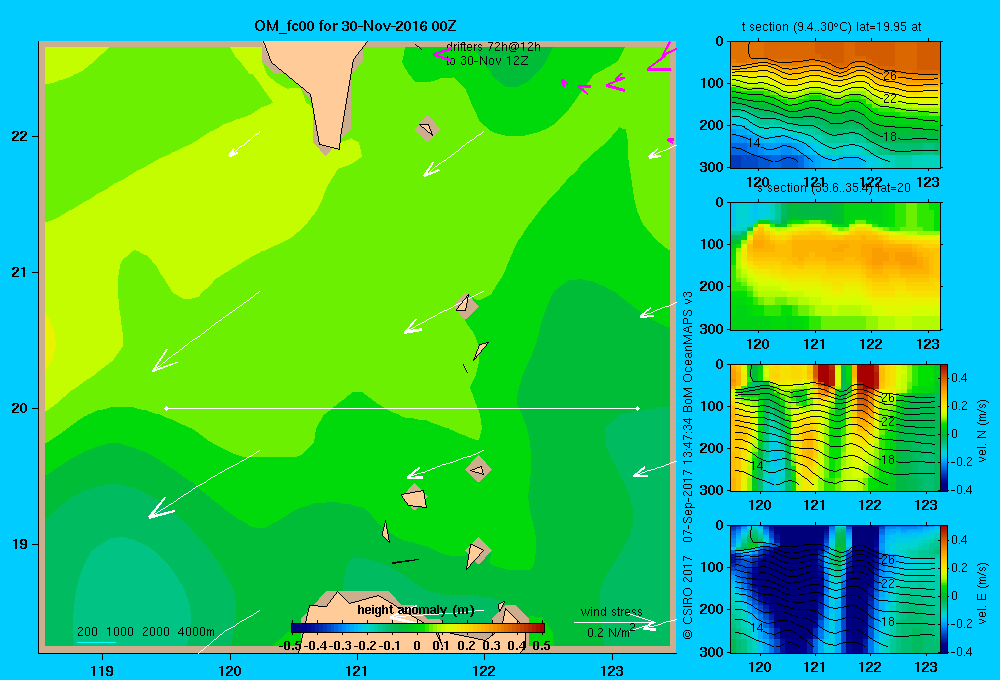
Task: Click the west endpoint of the white transect line
Action: [166, 408]
